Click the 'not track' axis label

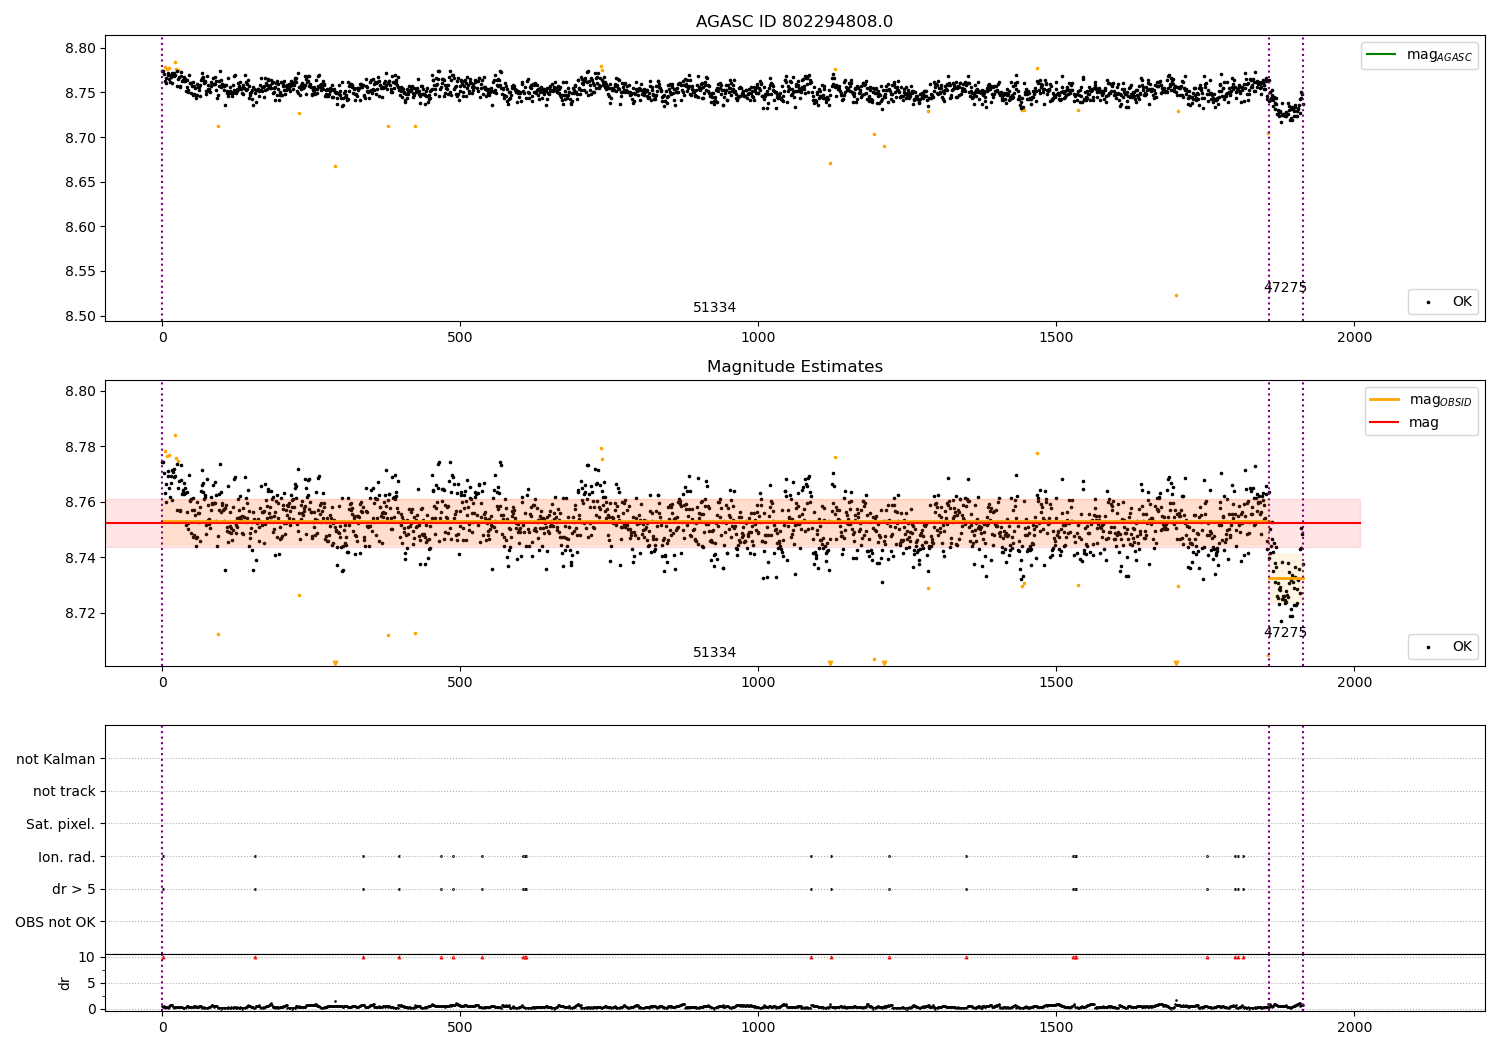pyautogui.click(x=64, y=791)
